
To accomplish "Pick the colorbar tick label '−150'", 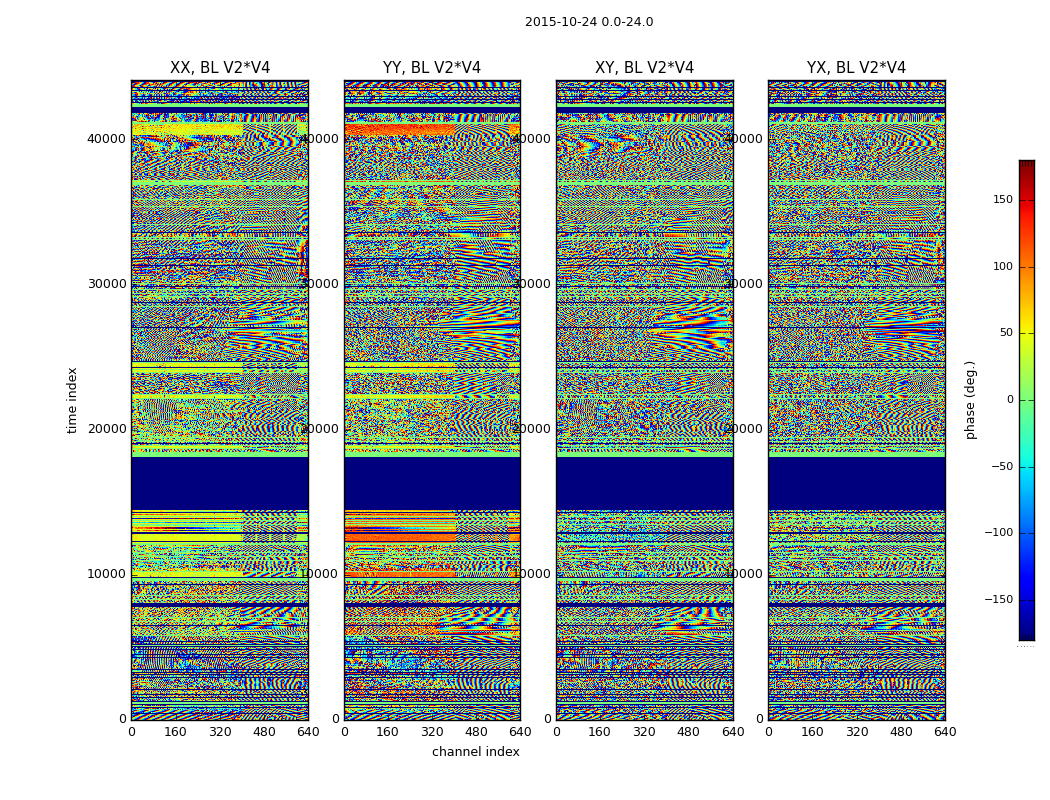I will [x=998, y=600].
